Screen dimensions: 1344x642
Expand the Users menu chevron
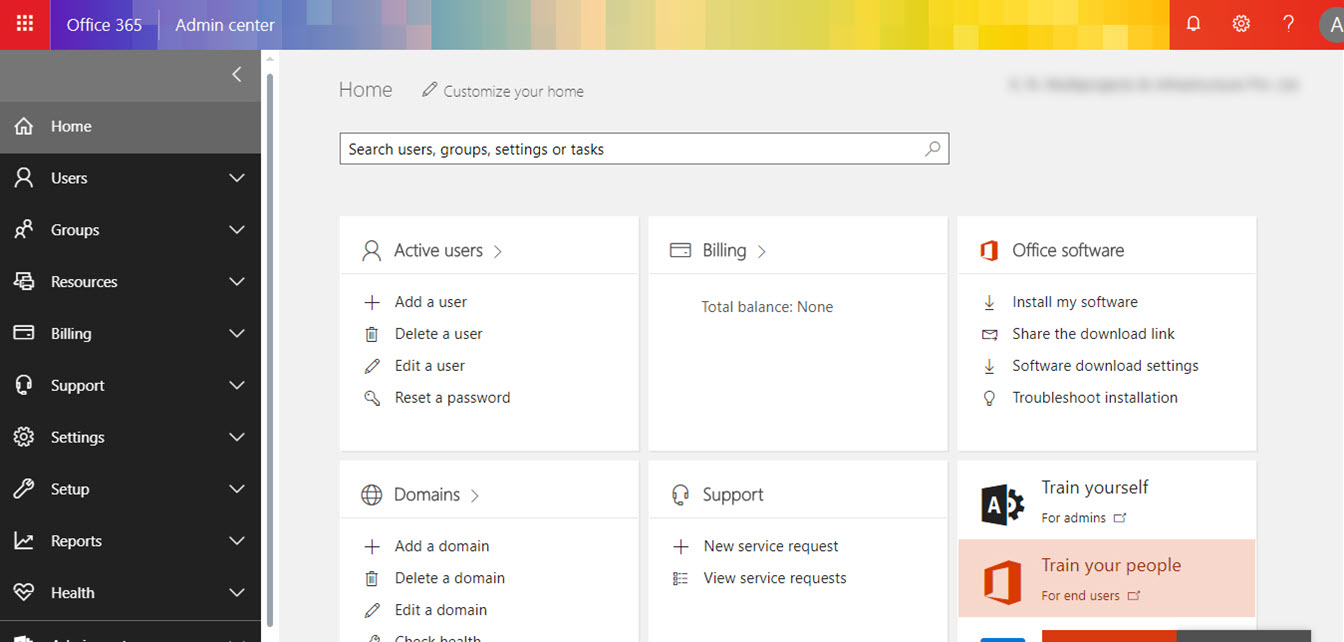(237, 178)
